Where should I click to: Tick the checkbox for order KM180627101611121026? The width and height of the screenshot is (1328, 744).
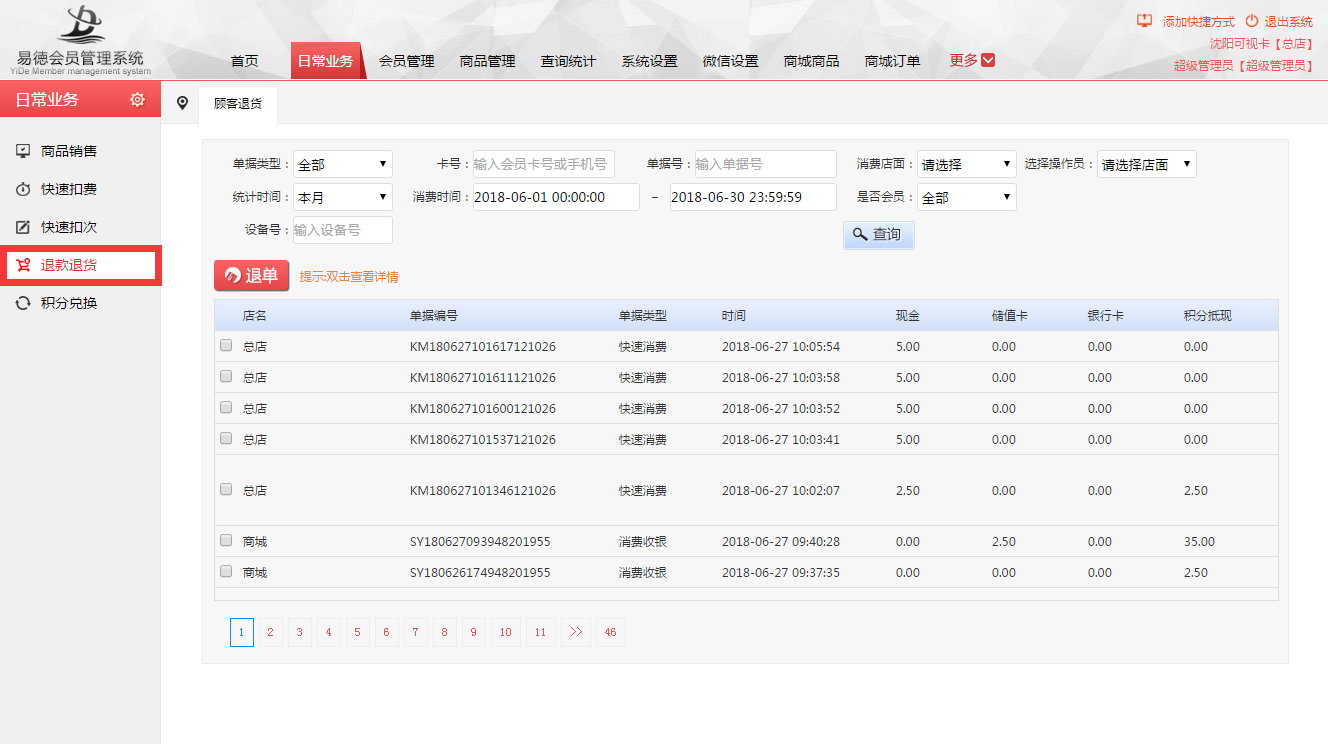[225, 377]
